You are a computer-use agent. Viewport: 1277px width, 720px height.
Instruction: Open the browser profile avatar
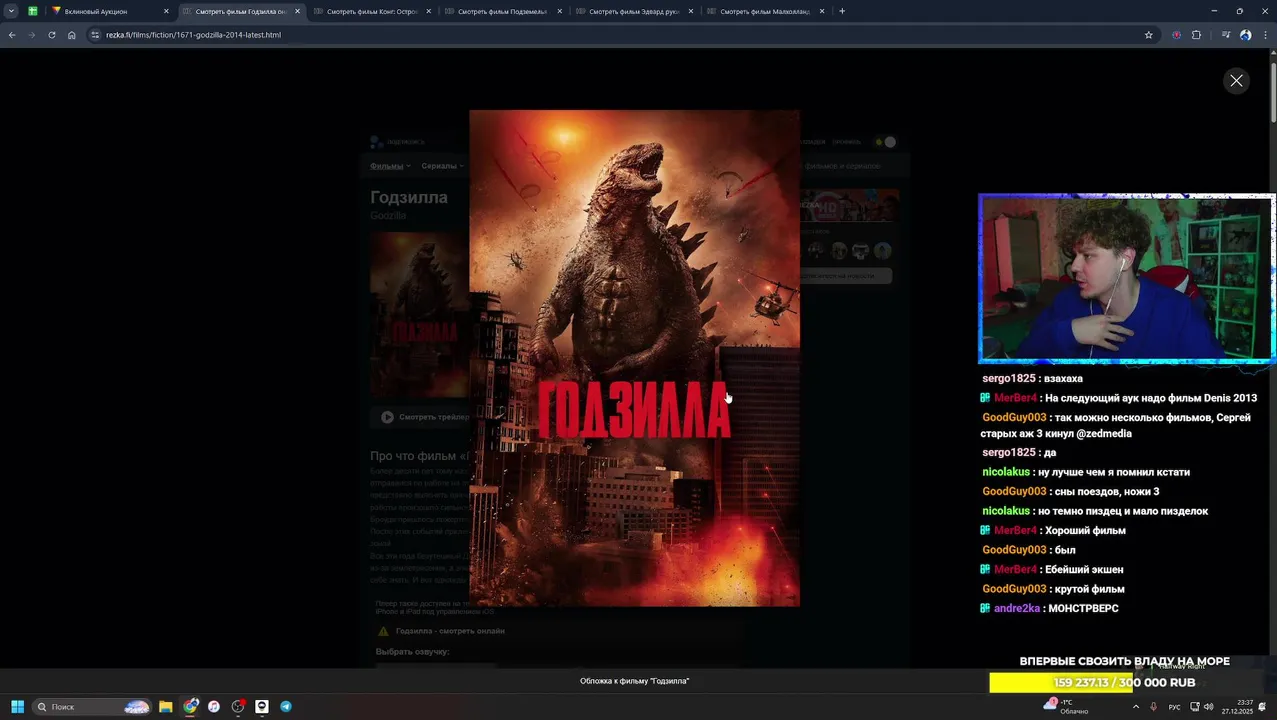[1245, 35]
